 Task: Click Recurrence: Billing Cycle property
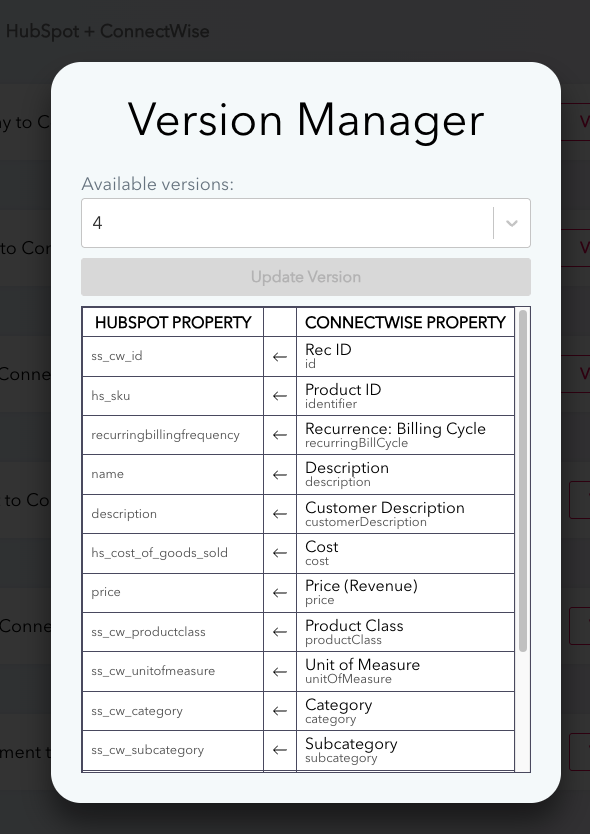[405, 435]
